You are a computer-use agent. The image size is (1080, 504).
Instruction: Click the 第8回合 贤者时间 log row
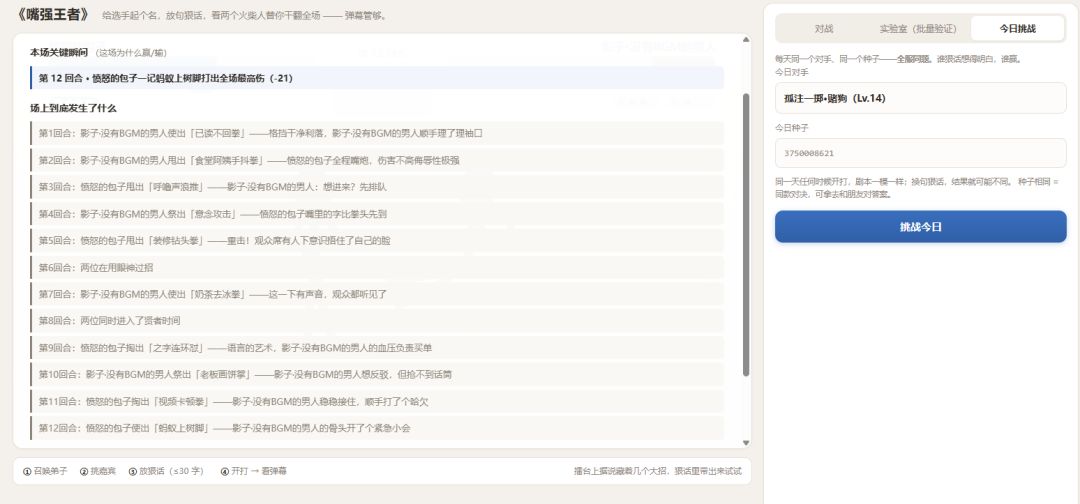tap(377, 321)
